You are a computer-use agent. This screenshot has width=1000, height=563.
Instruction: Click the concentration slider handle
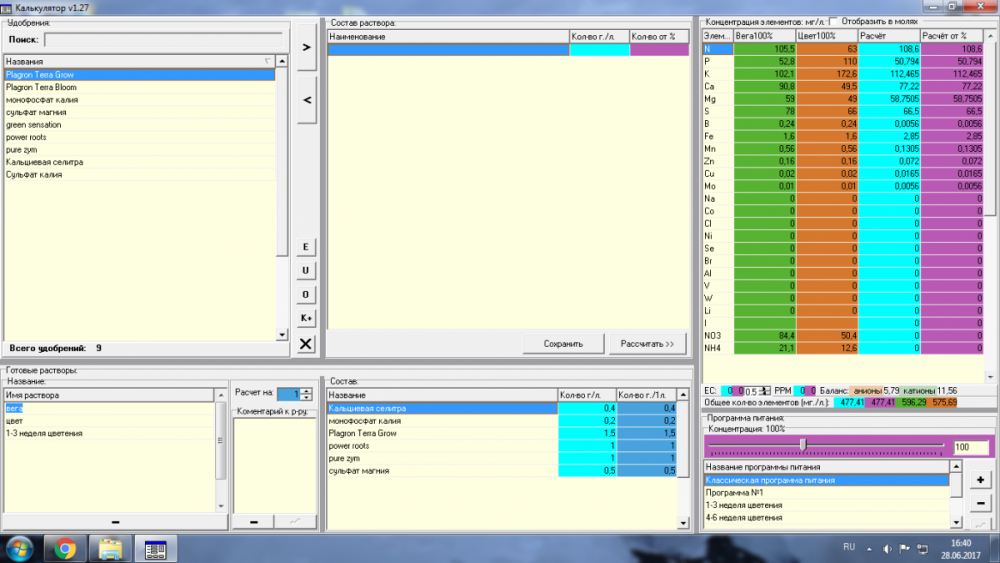803,444
